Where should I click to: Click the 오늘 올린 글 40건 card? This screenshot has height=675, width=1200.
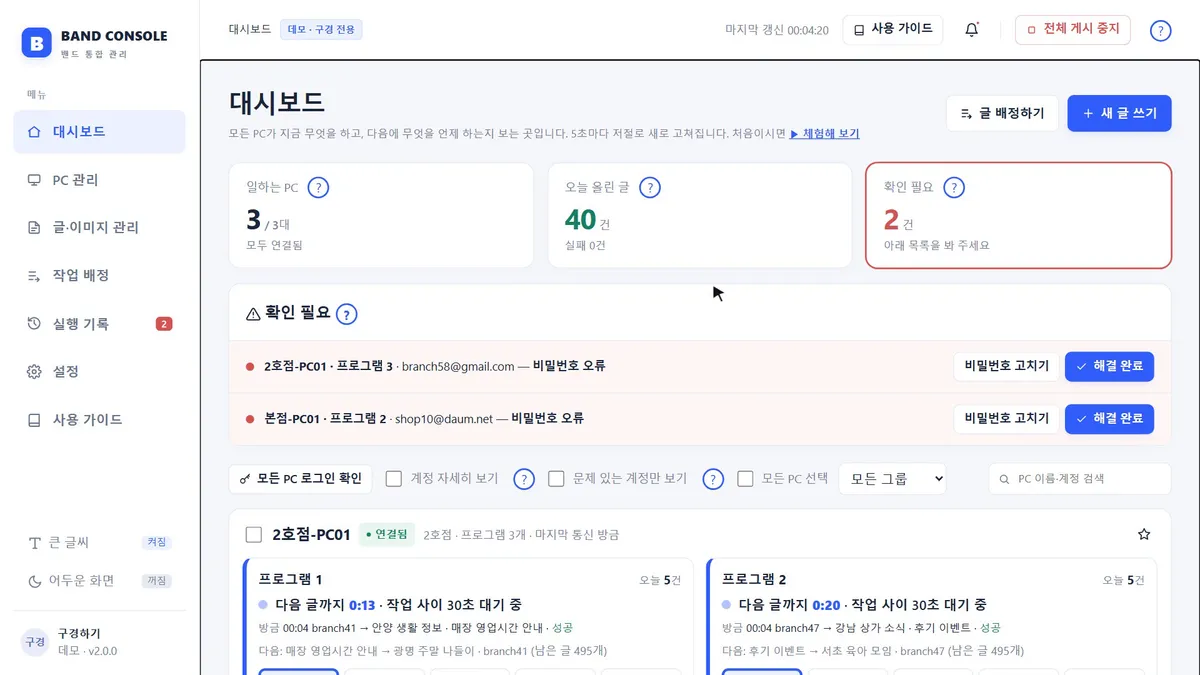coord(700,216)
